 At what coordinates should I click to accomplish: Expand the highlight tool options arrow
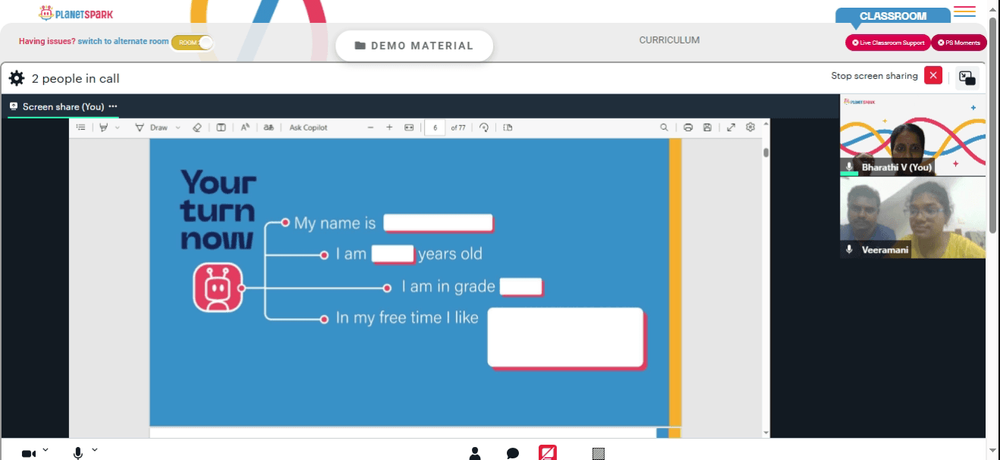coord(117,128)
